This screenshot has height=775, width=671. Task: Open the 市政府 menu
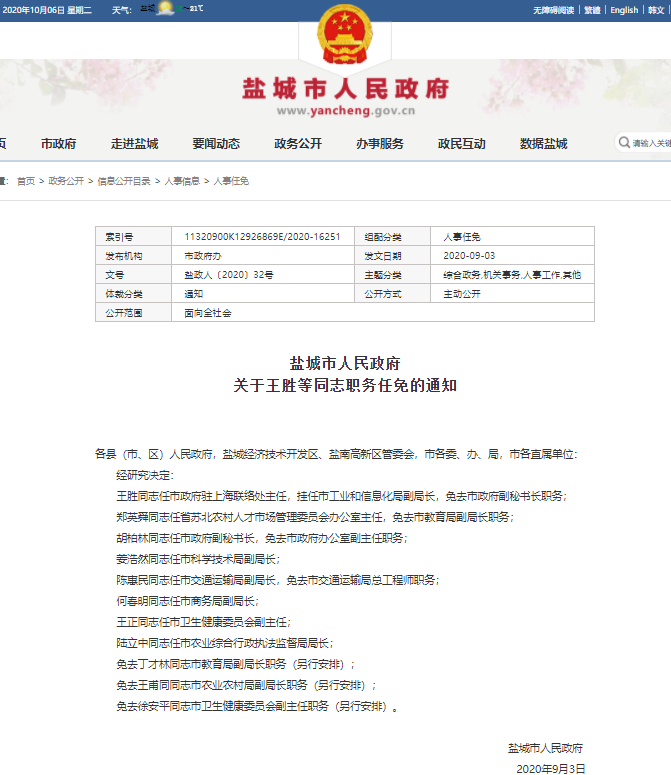[58, 144]
